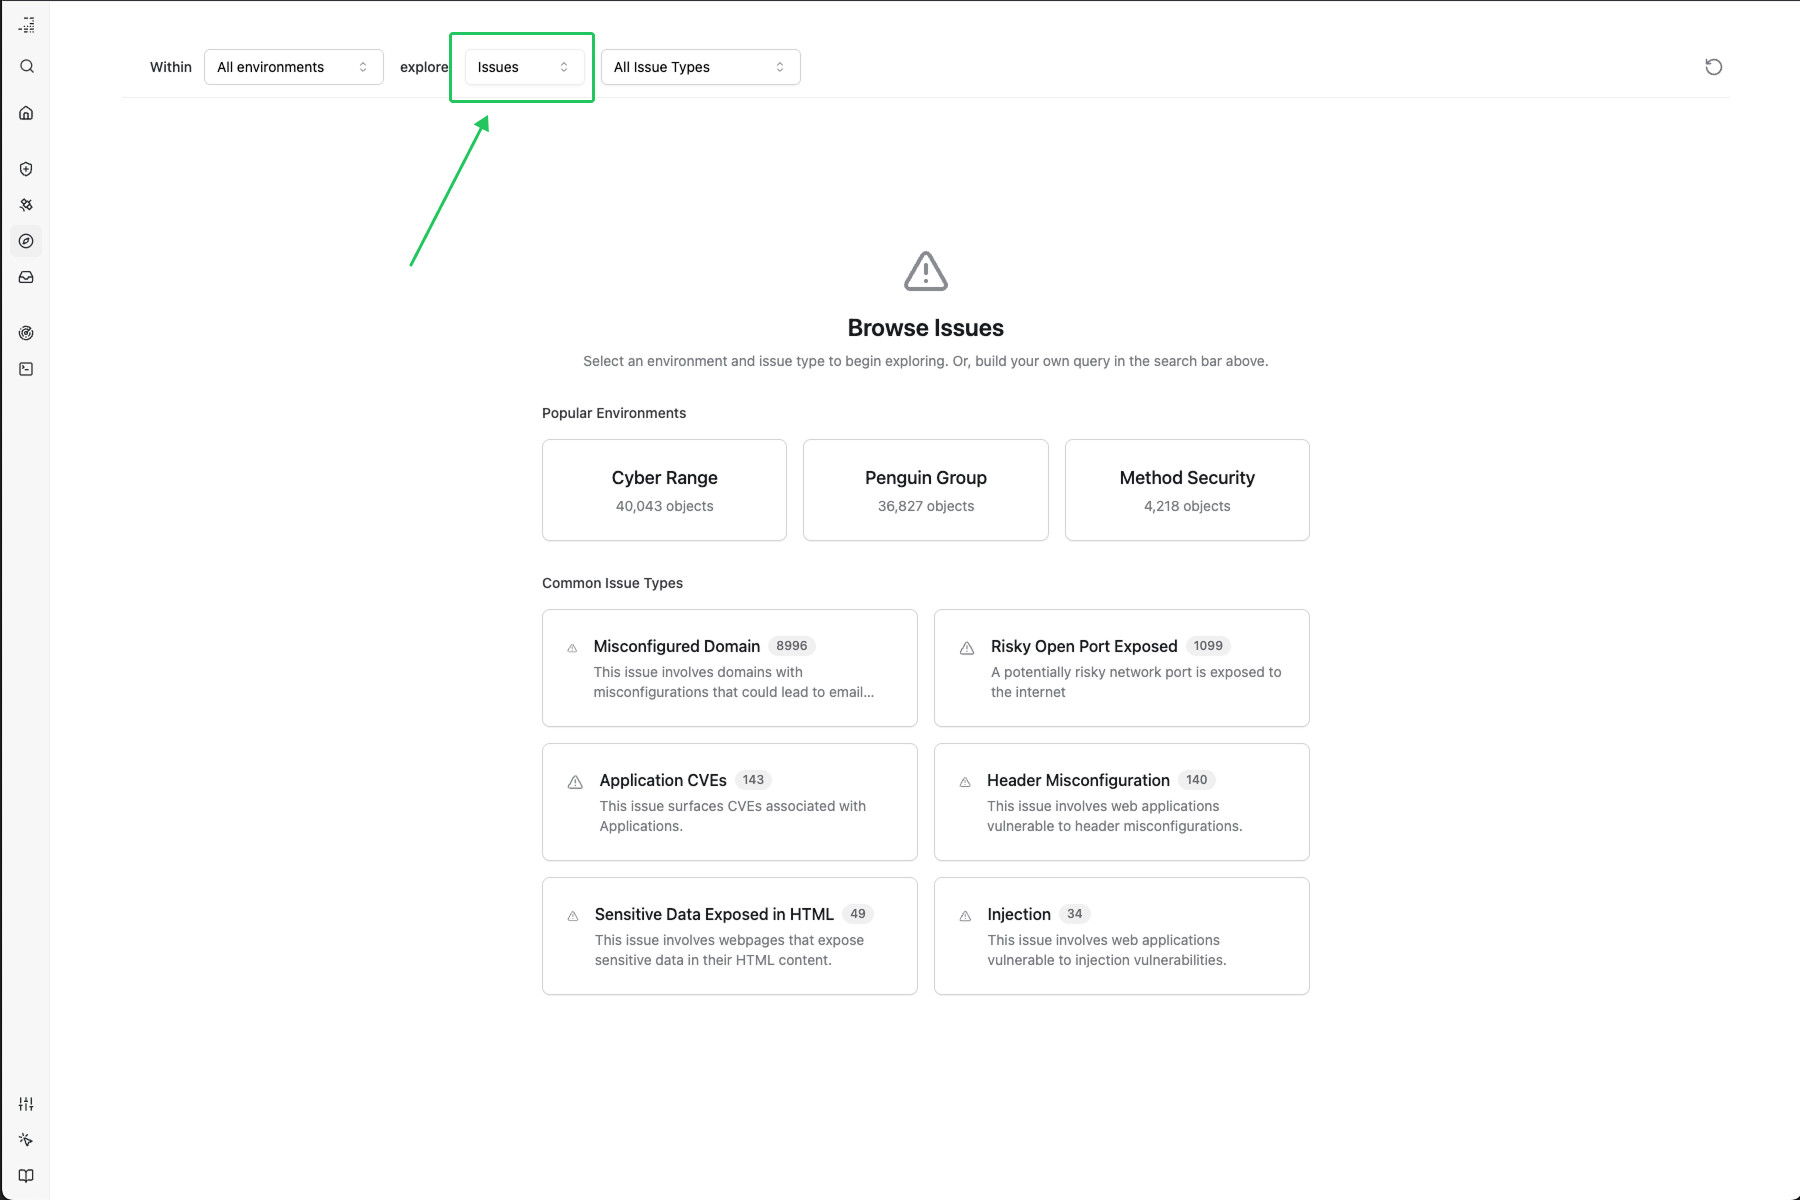Open the terminal icon in sidebar

[x=27, y=369]
